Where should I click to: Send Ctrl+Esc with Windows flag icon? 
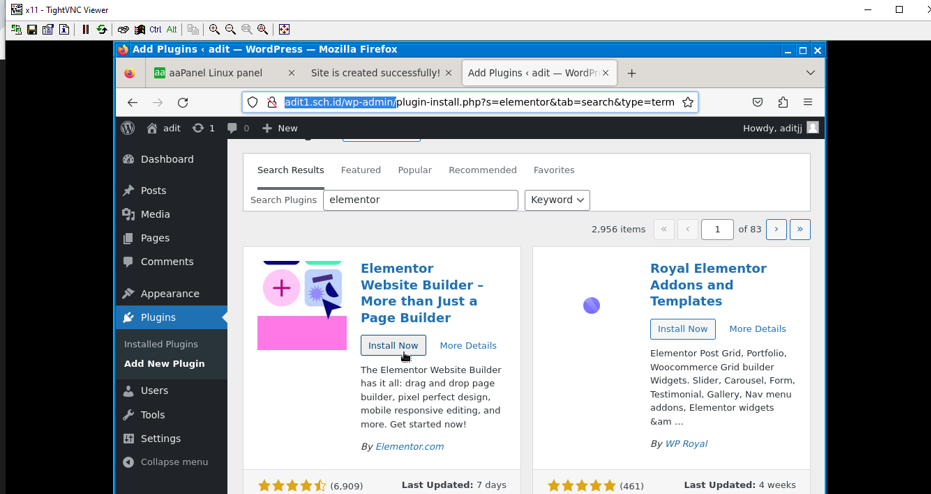[140, 29]
